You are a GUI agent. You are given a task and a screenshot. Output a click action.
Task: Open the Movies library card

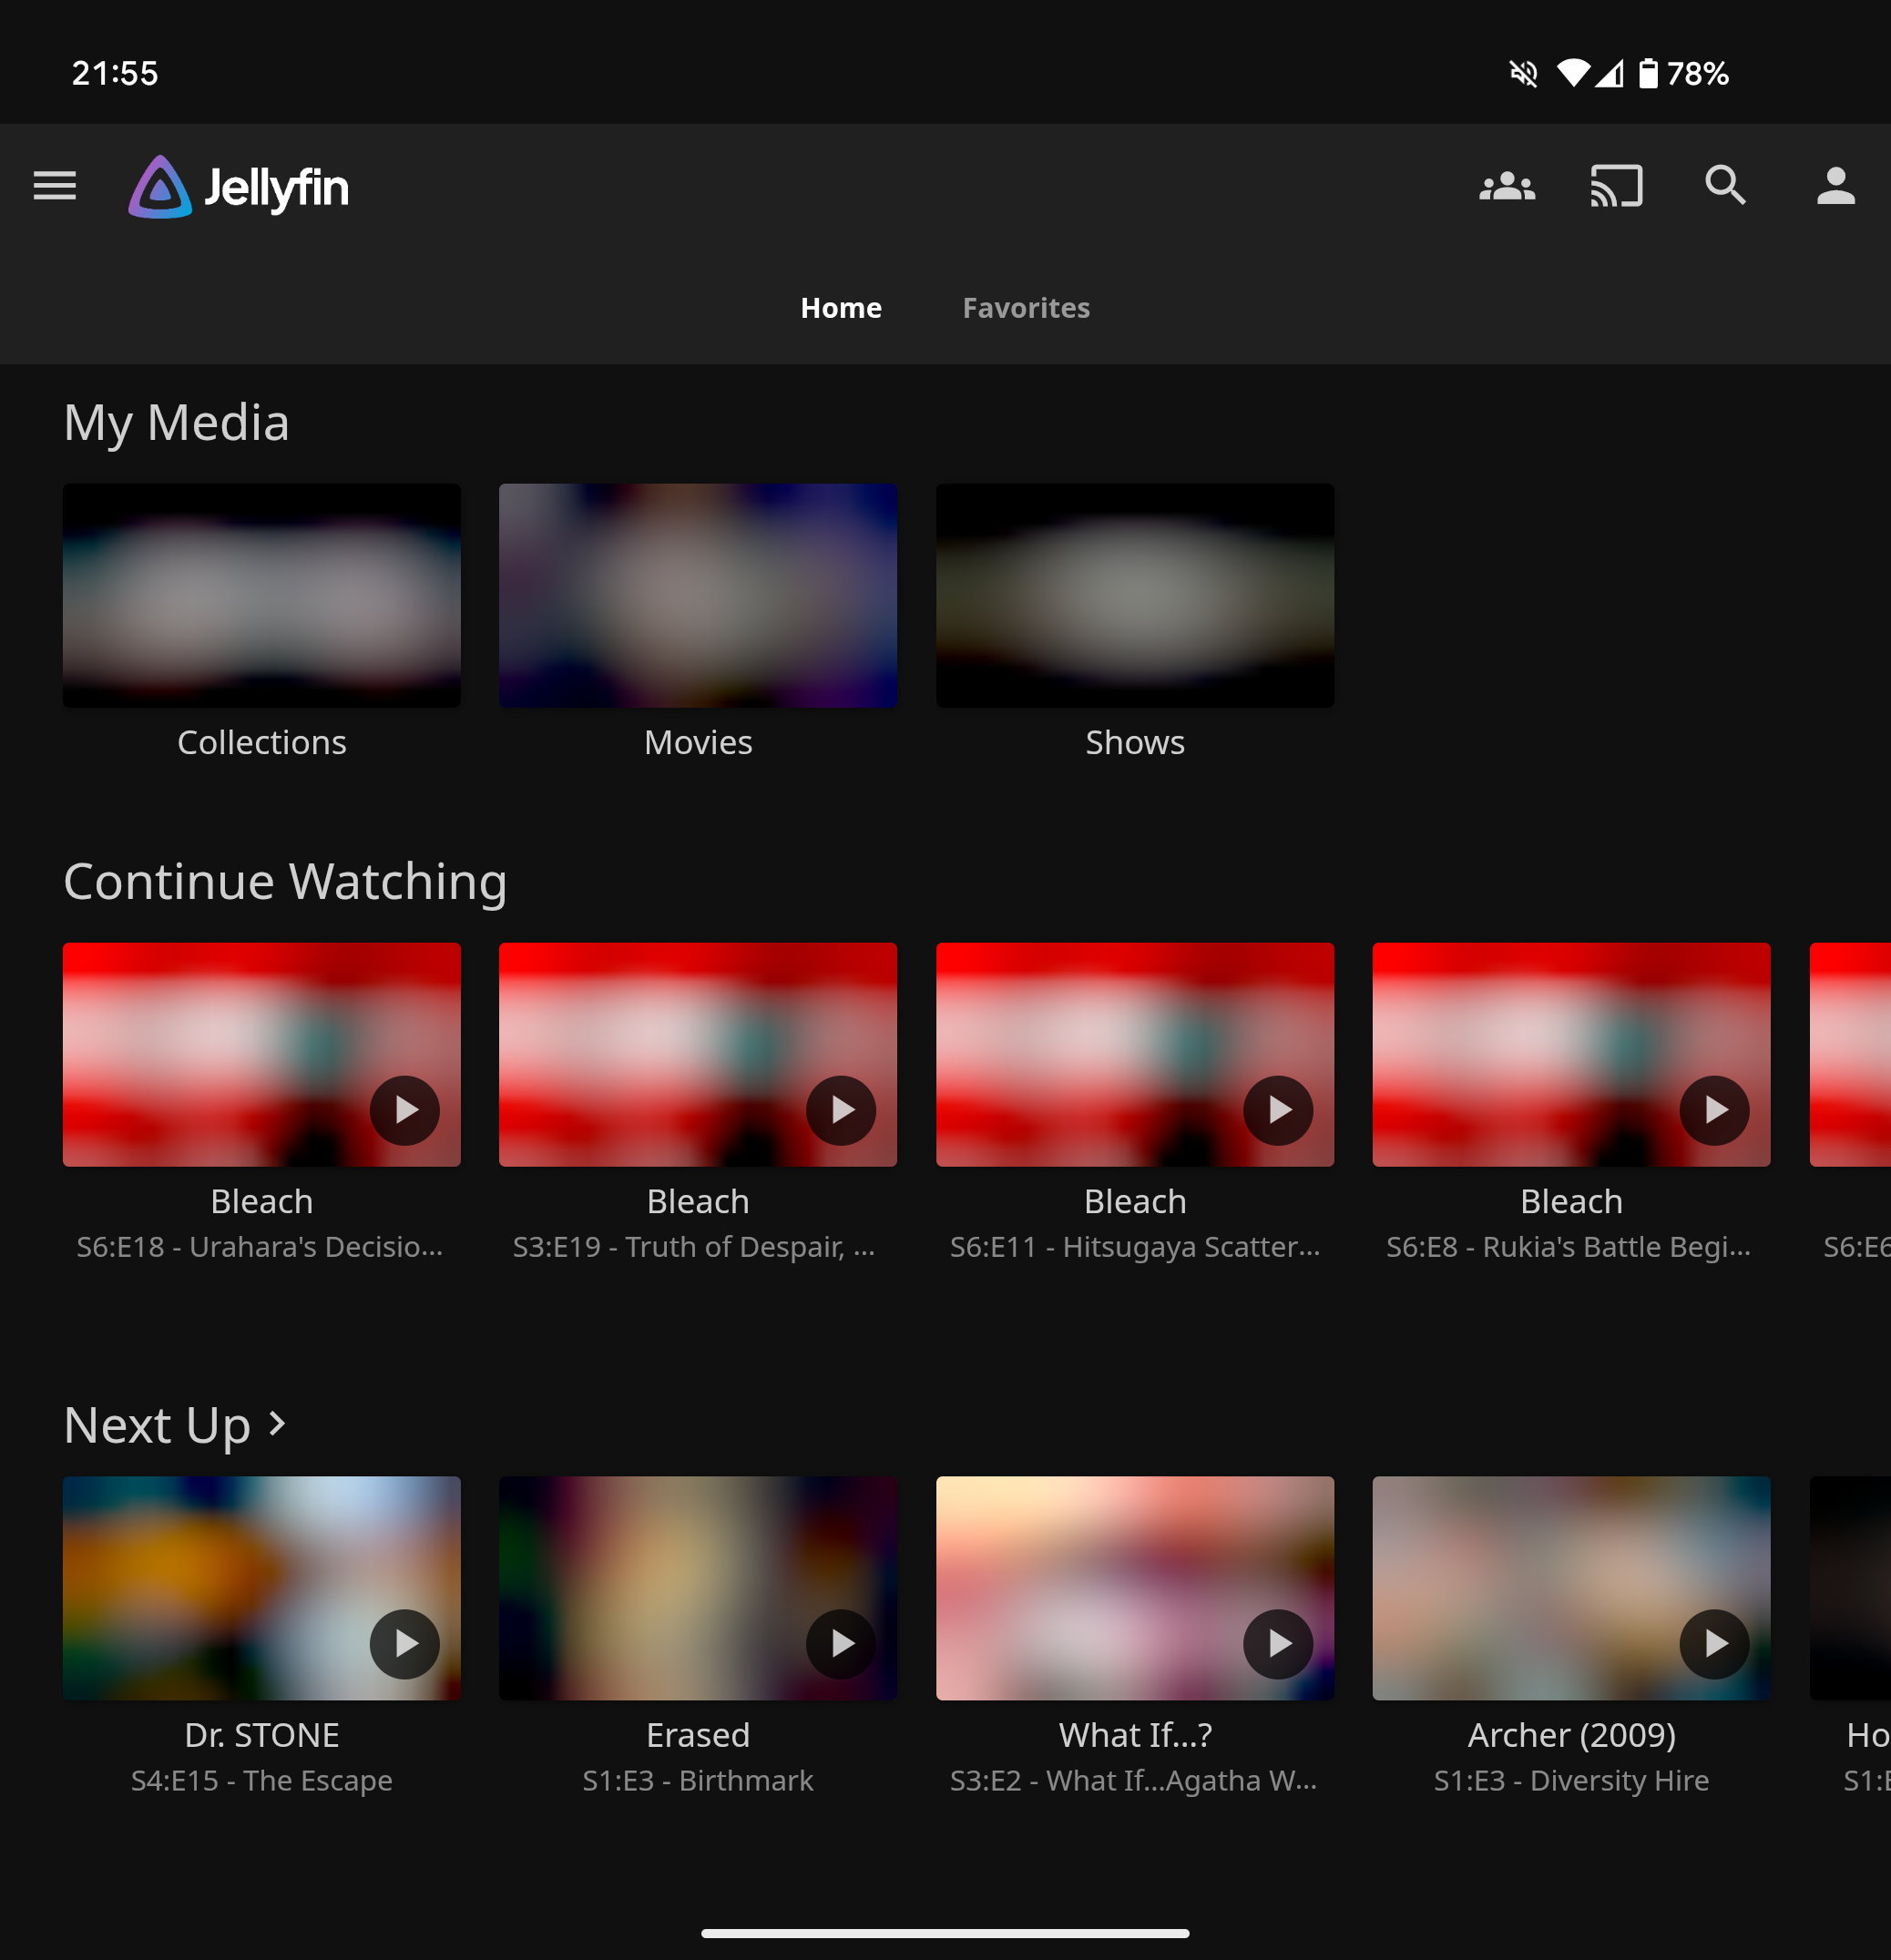tap(697, 596)
